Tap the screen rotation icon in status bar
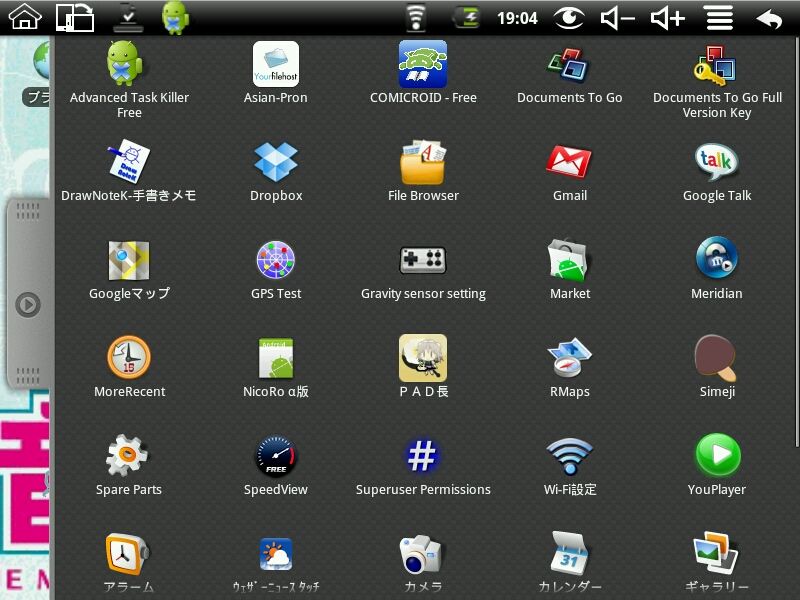 point(74,17)
